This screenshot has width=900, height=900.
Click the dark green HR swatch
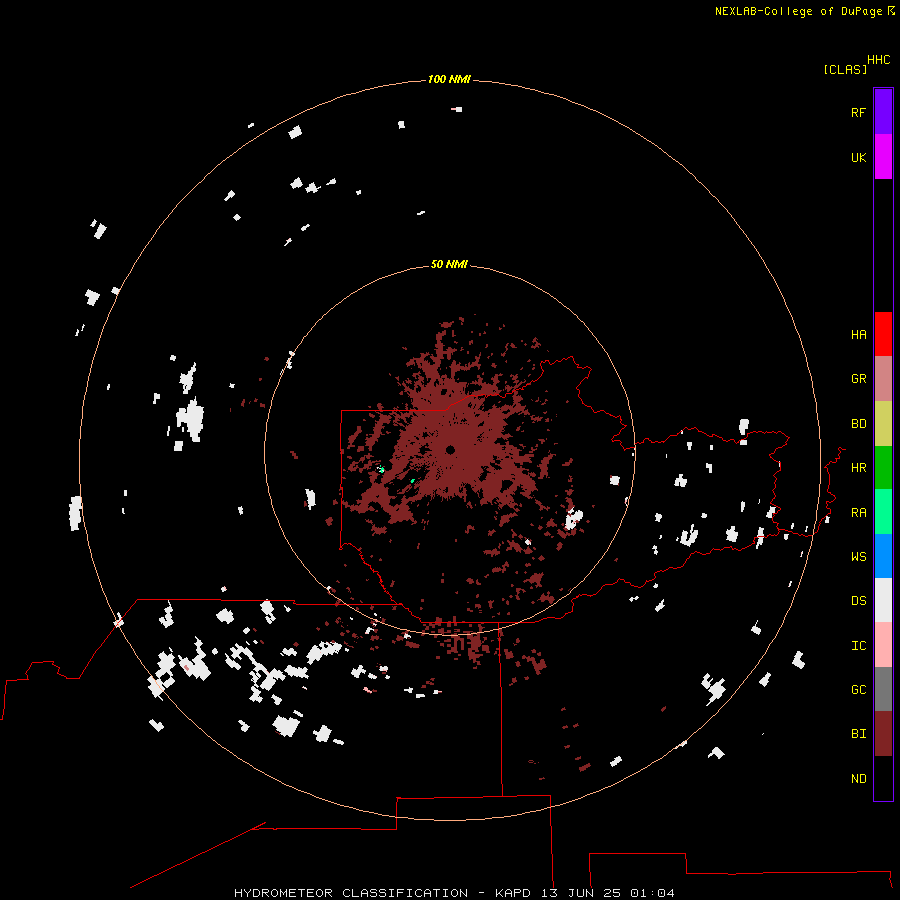[x=883, y=468]
